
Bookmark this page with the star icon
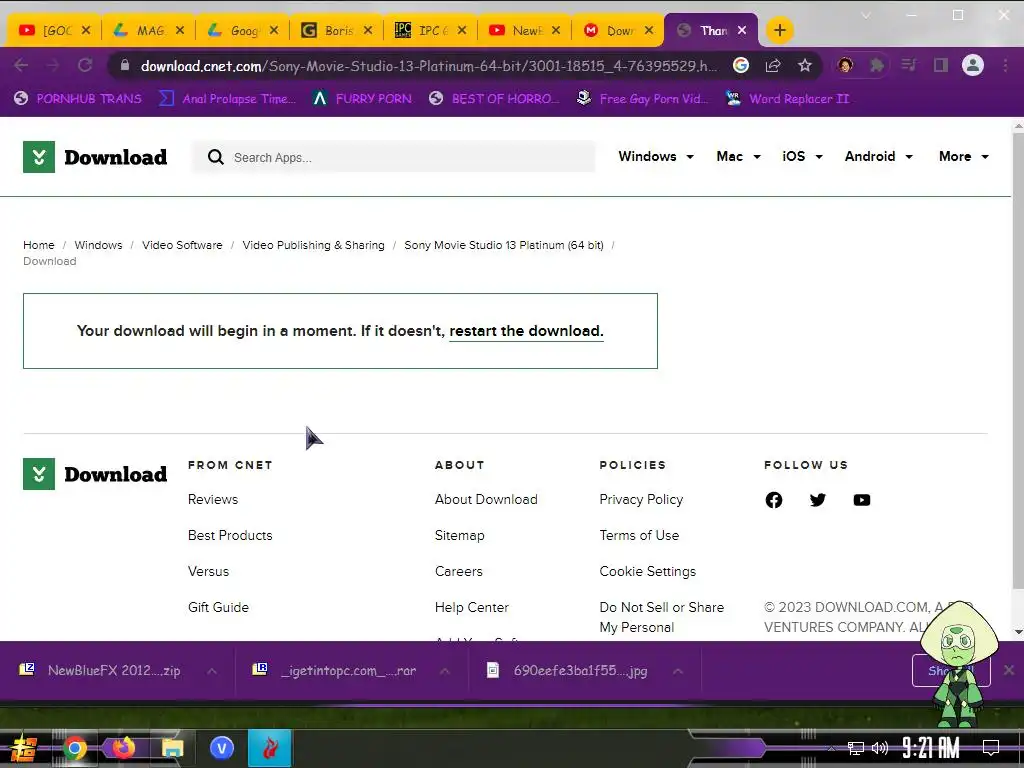(805, 65)
